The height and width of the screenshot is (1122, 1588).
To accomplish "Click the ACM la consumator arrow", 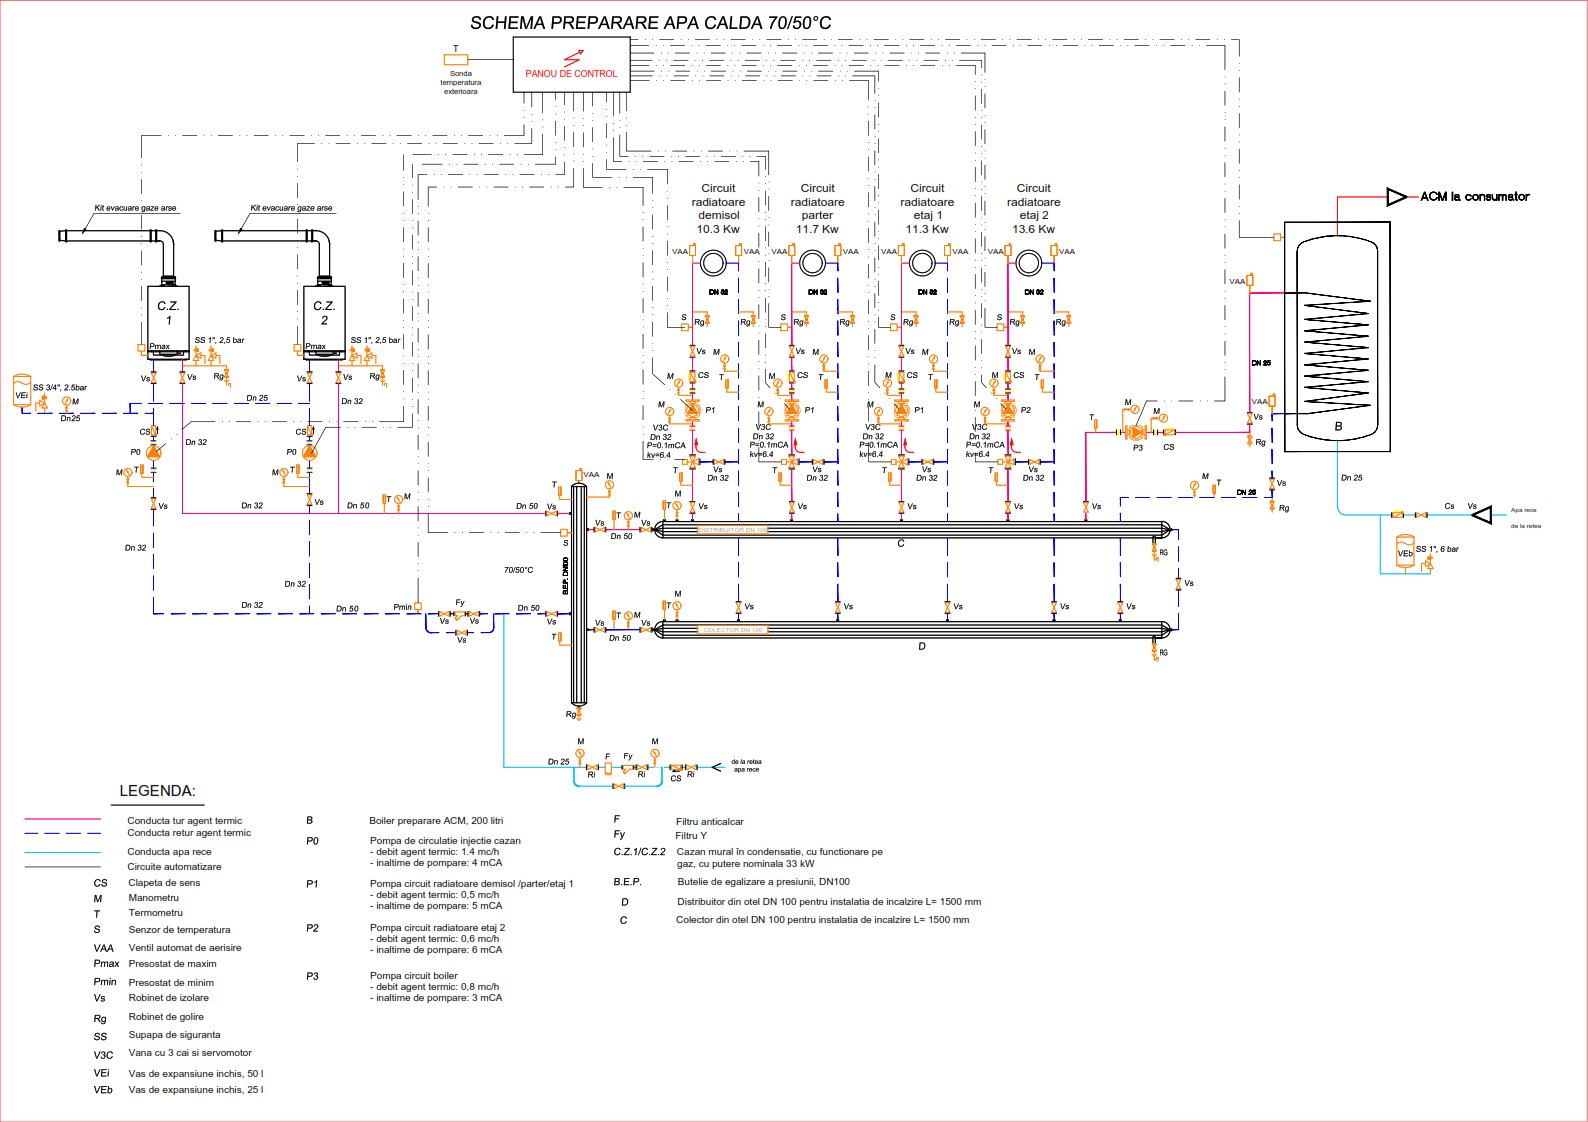I will 1396,197.
